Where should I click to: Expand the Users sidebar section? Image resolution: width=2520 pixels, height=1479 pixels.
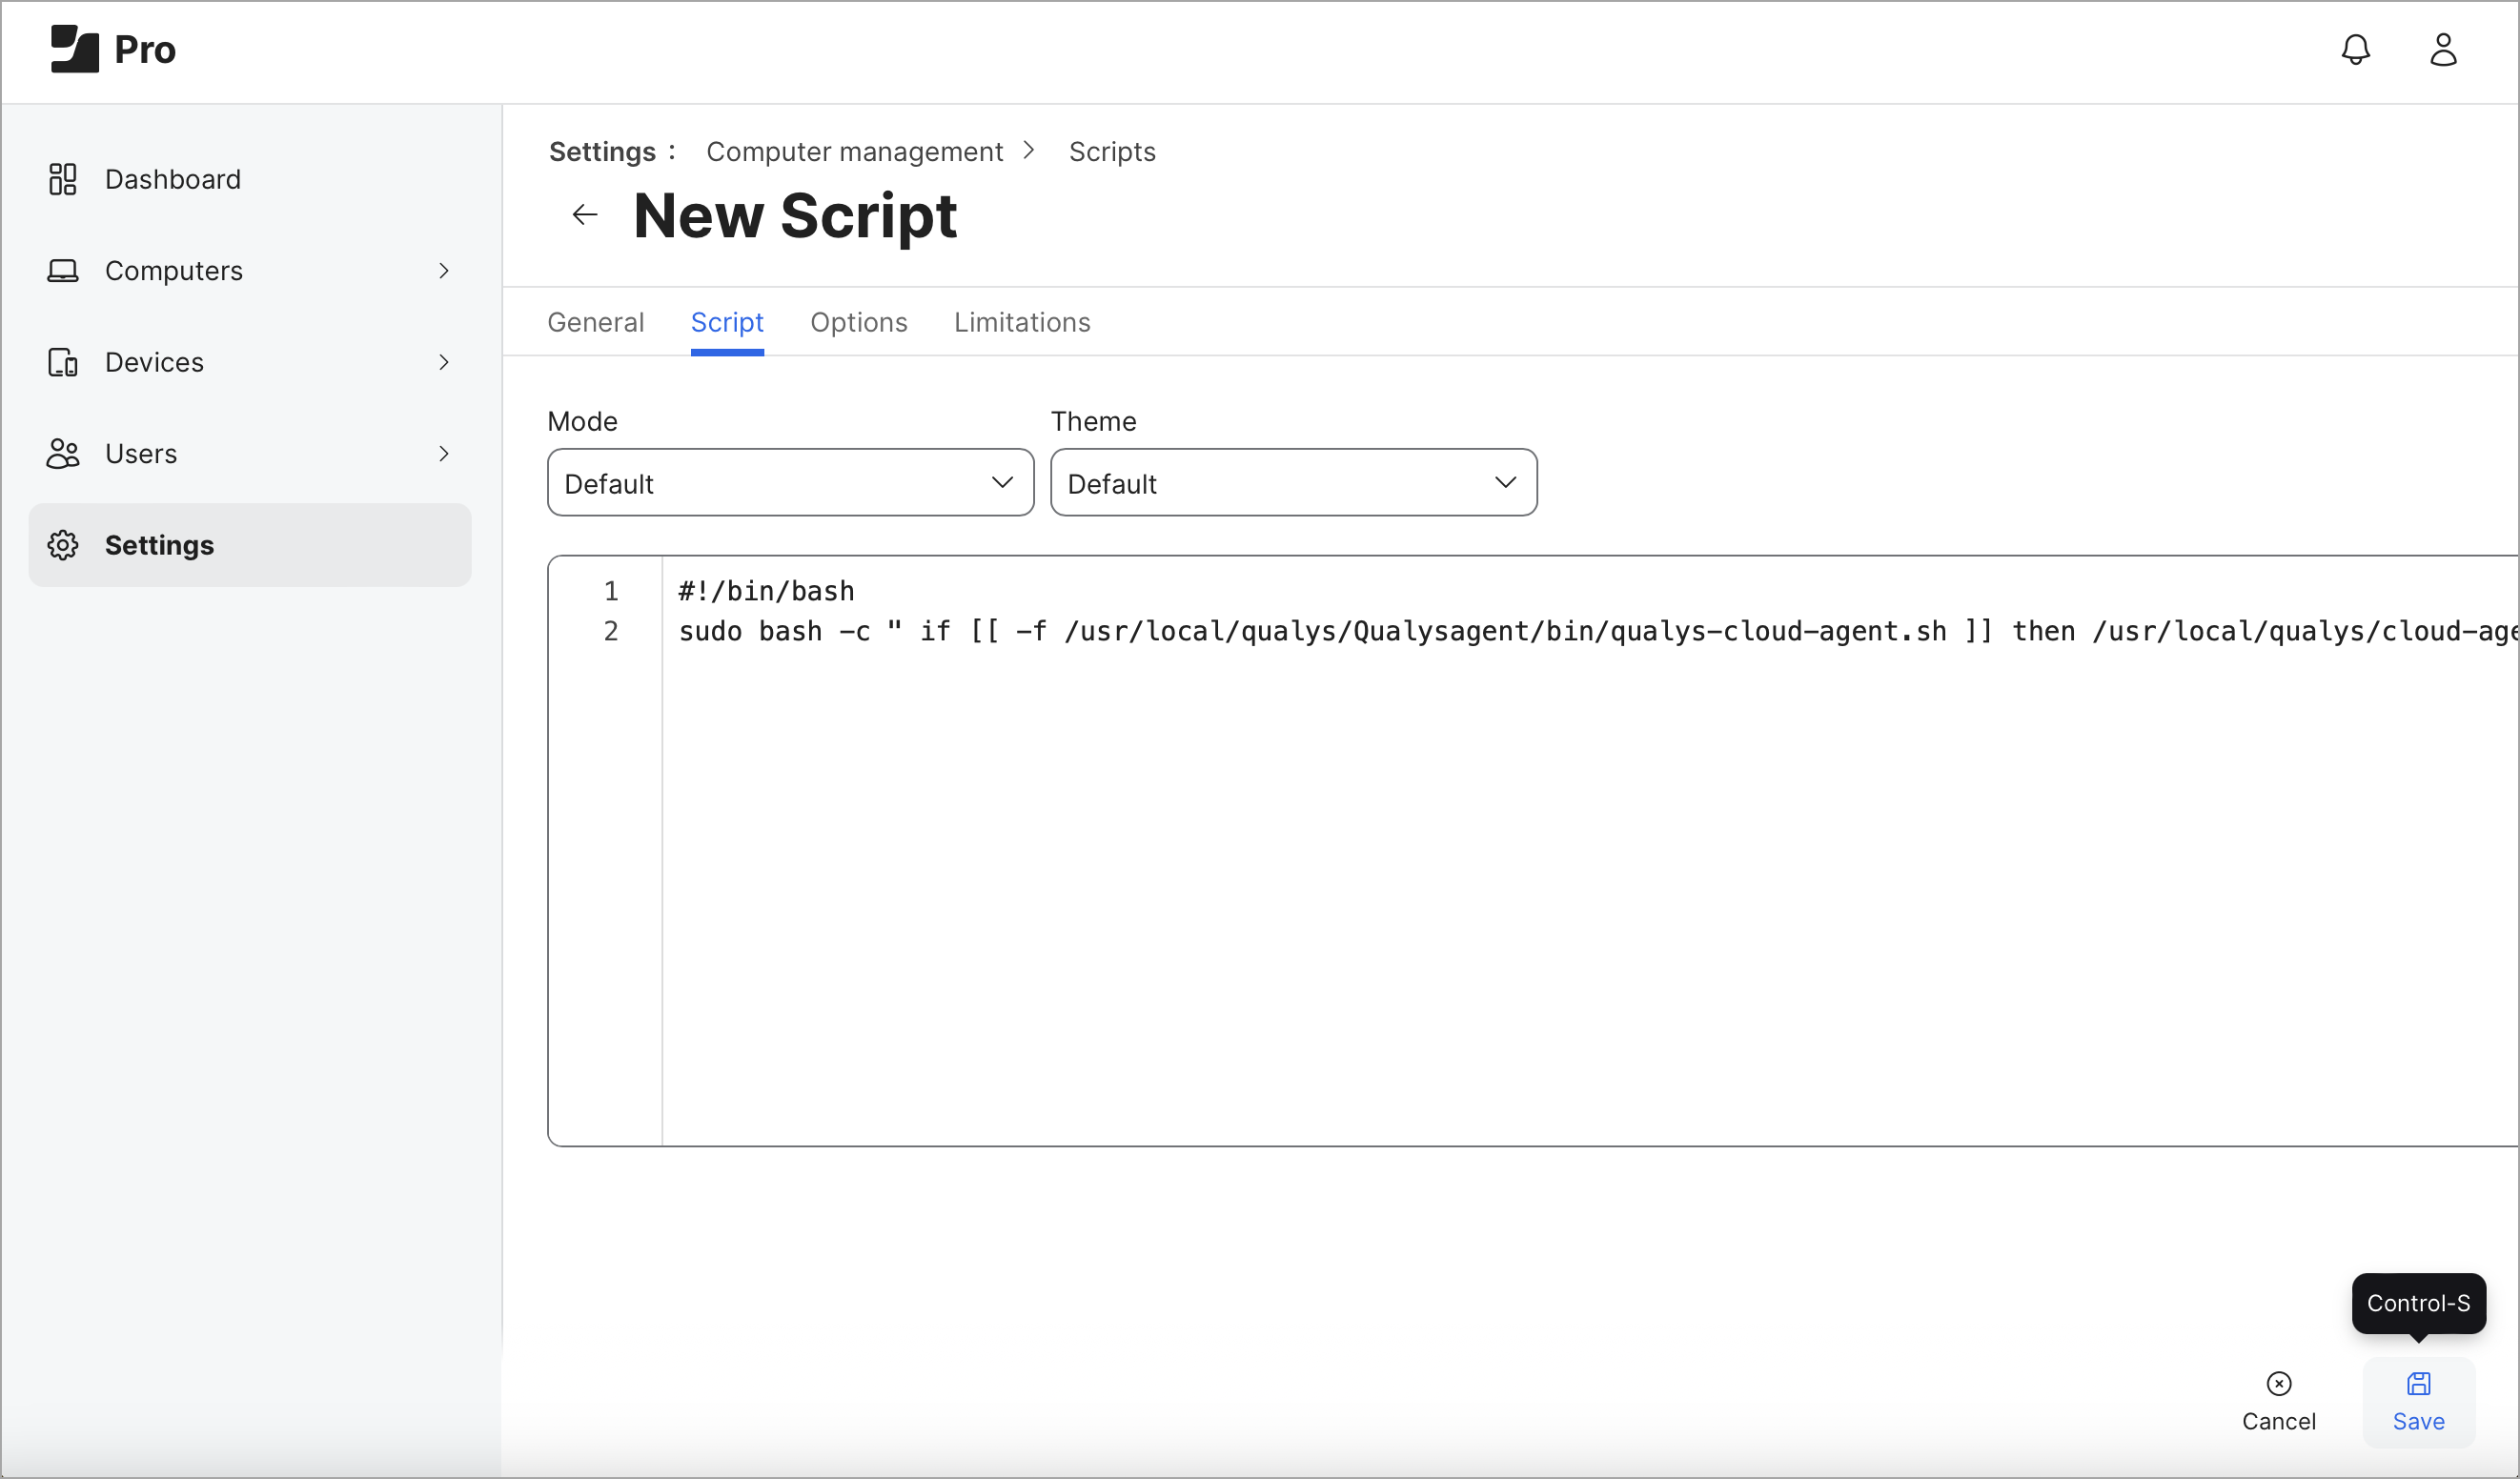[x=444, y=453]
